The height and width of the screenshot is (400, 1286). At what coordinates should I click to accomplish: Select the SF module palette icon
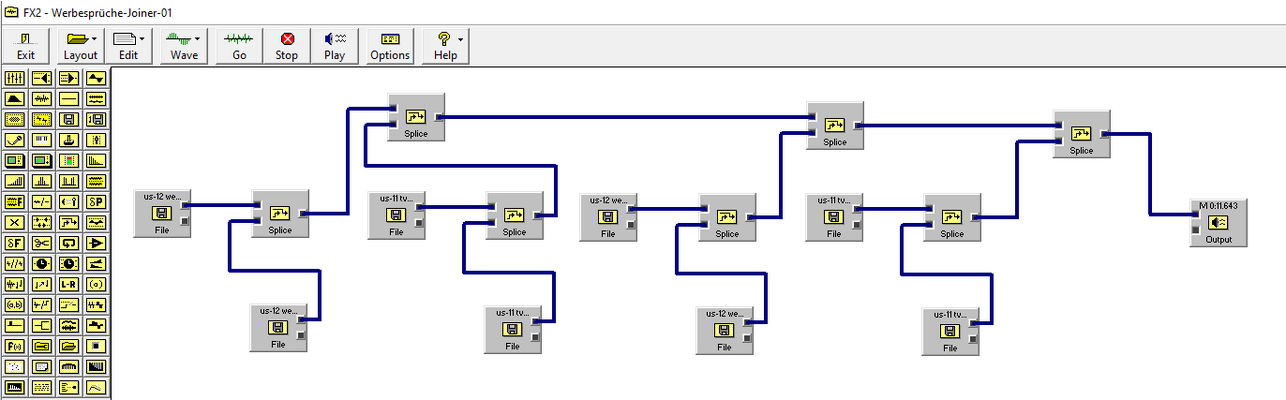pyautogui.click(x=15, y=244)
